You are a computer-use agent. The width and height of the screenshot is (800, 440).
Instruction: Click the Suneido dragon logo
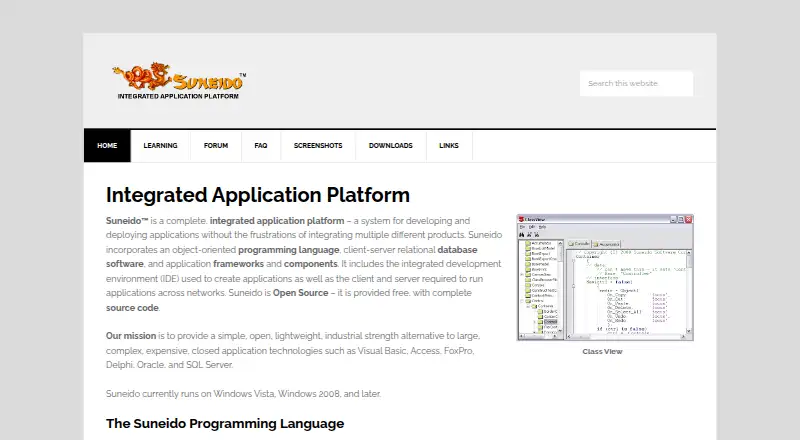click(179, 81)
